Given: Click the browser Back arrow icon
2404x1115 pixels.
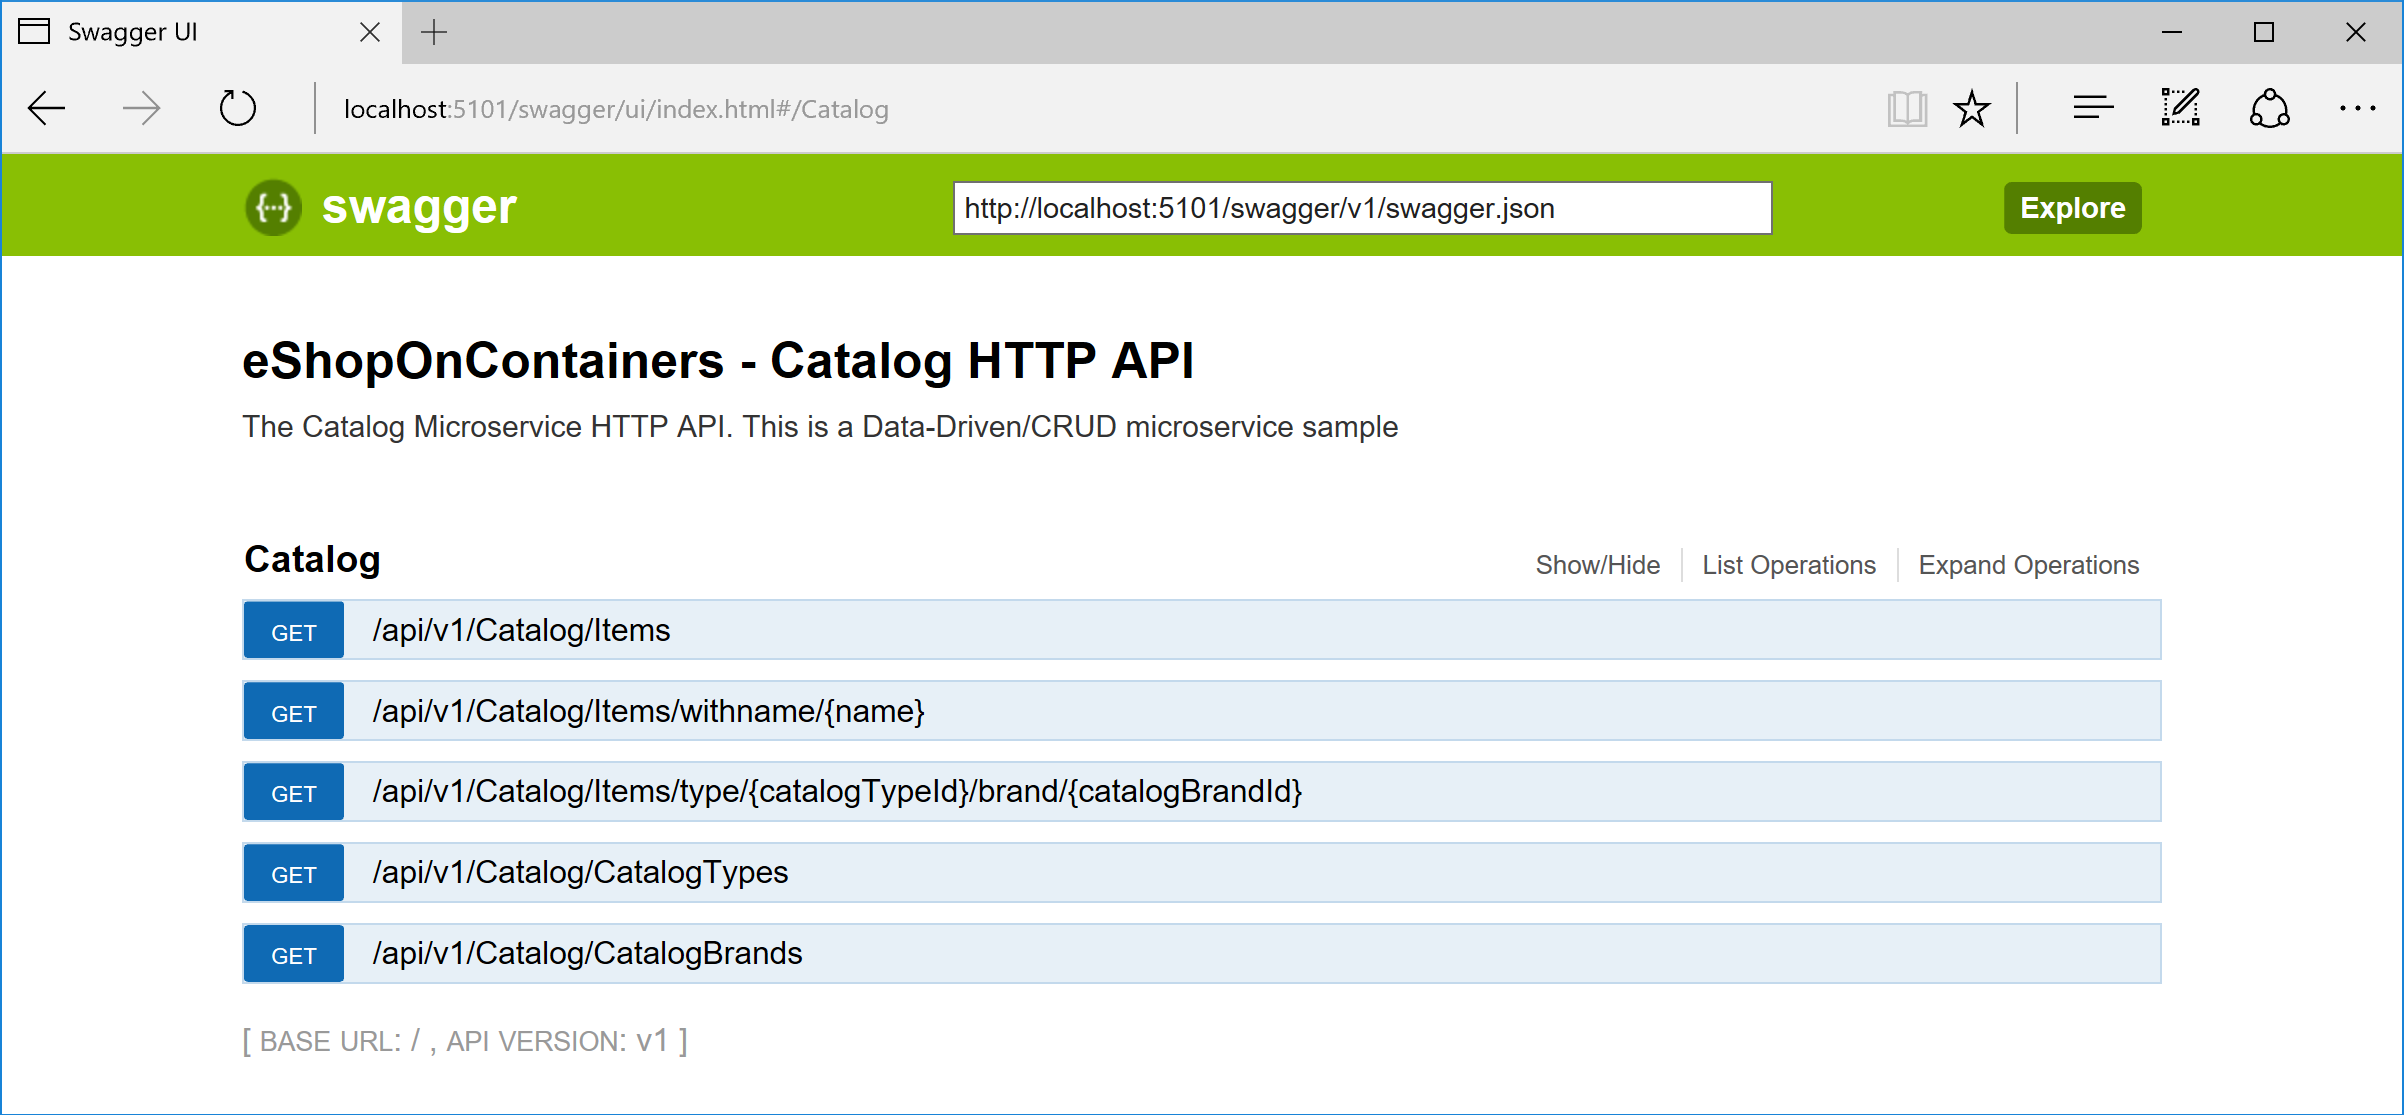Looking at the screenshot, I should [47, 108].
